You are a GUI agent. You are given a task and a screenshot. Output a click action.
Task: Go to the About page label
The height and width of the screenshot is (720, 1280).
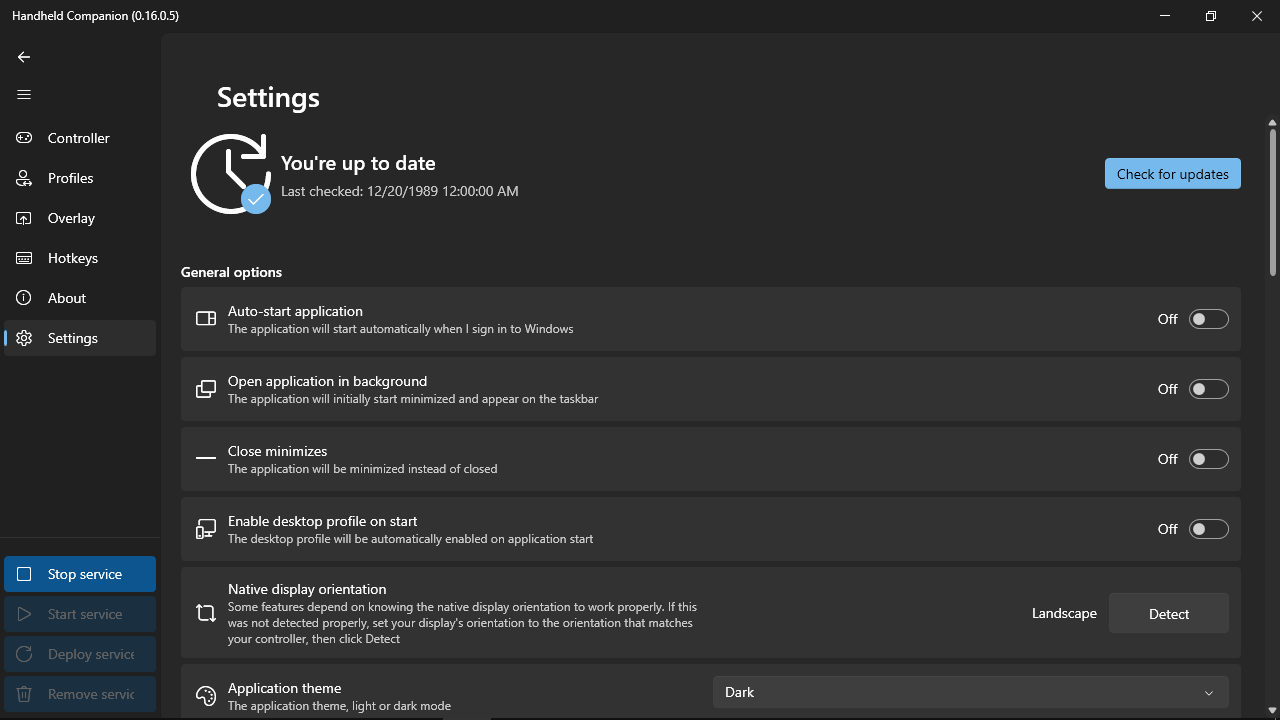click(67, 298)
